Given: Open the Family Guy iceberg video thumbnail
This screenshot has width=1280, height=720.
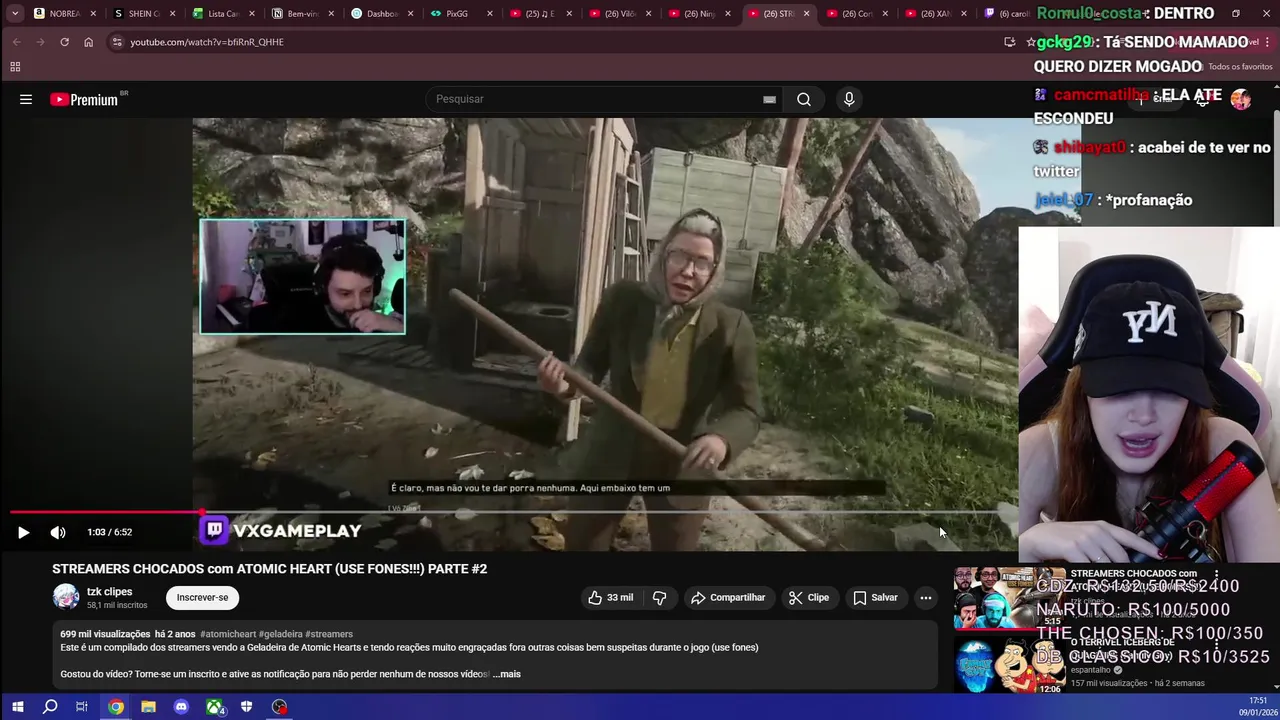Looking at the screenshot, I should (x=1010, y=664).
